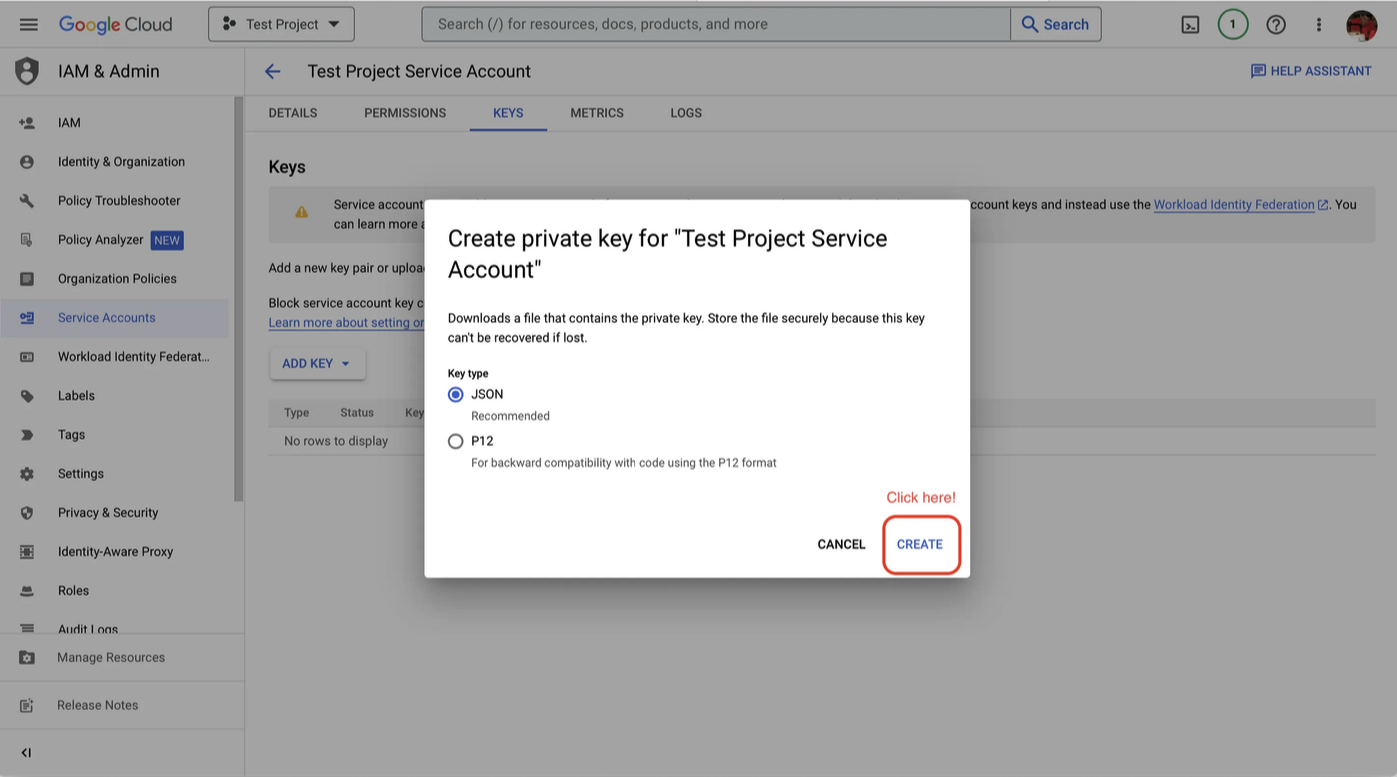Collapse the sidebar with the arrow icon
1397x777 pixels.
coord(26,753)
